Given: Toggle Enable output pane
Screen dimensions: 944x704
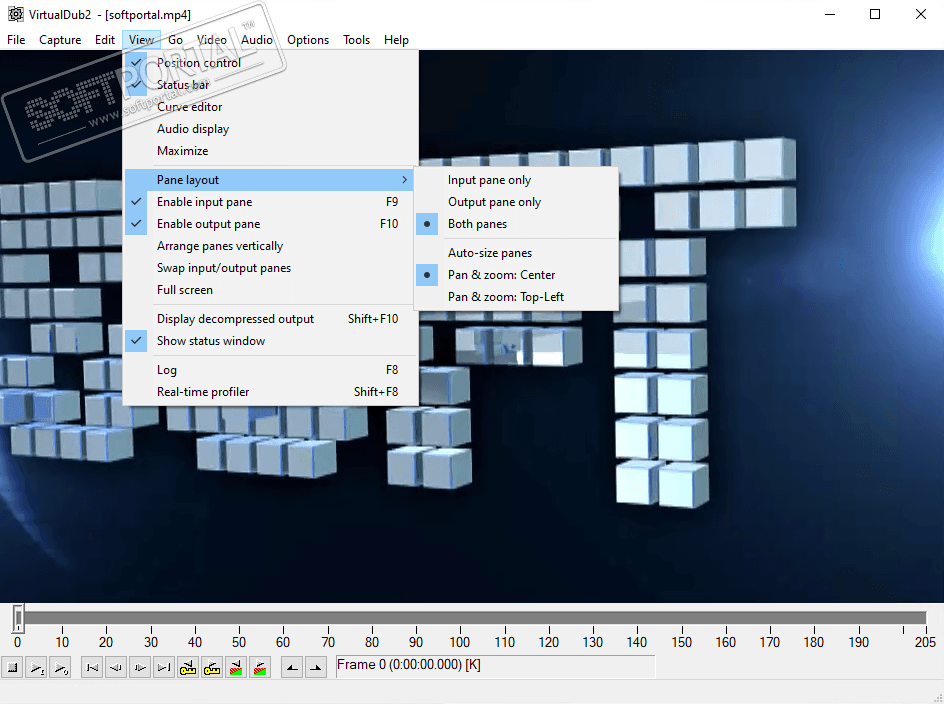Looking at the screenshot, I should click(270, 224).
